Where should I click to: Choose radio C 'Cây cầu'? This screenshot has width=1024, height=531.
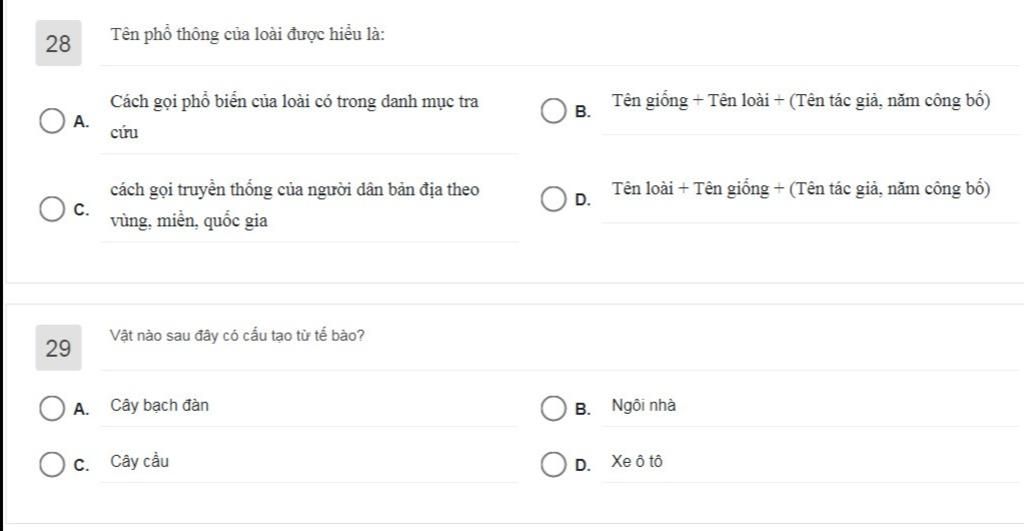point(52,464)
